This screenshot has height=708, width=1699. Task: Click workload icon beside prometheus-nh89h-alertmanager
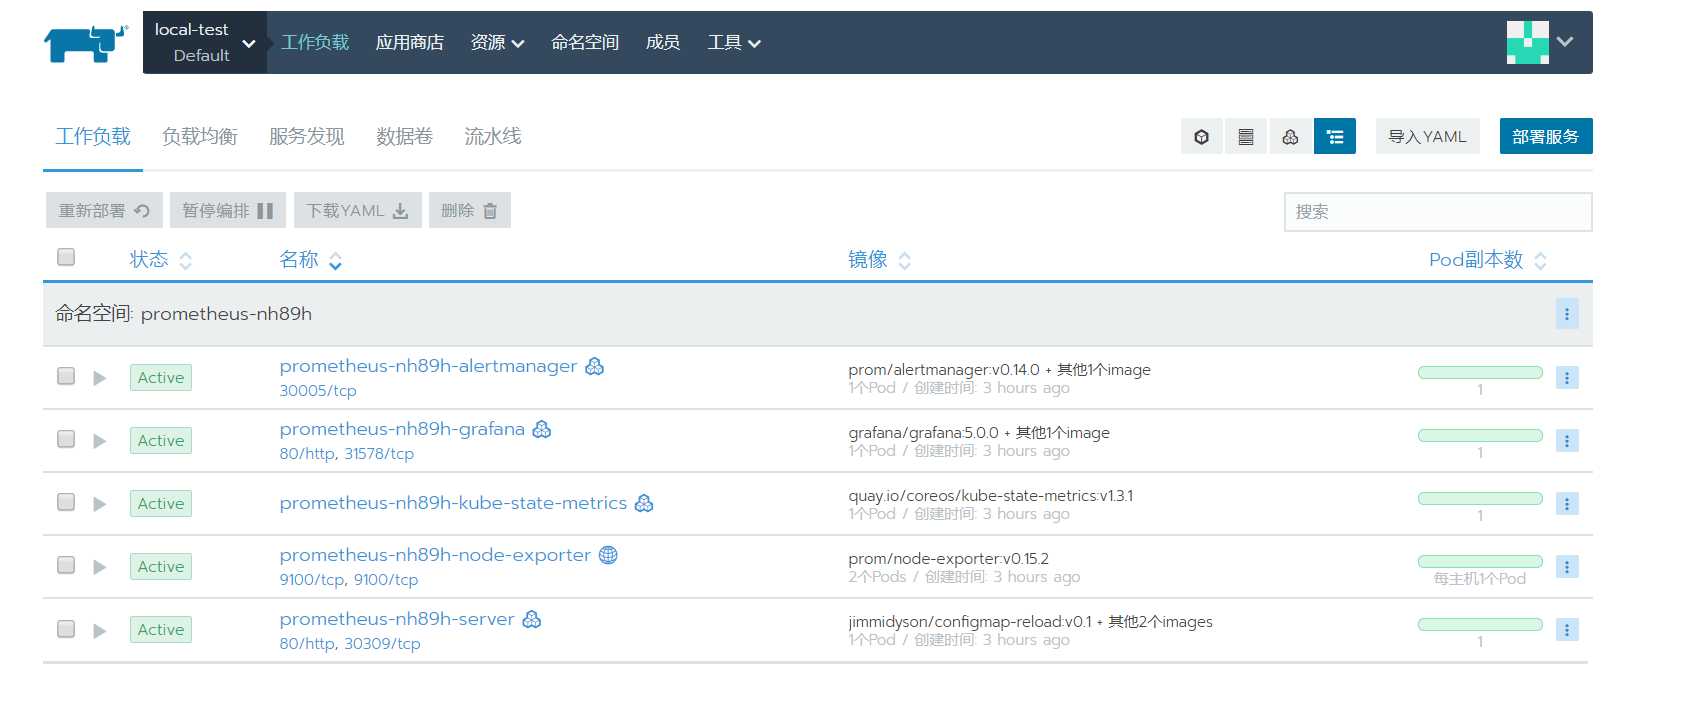(x=594, y=366)
